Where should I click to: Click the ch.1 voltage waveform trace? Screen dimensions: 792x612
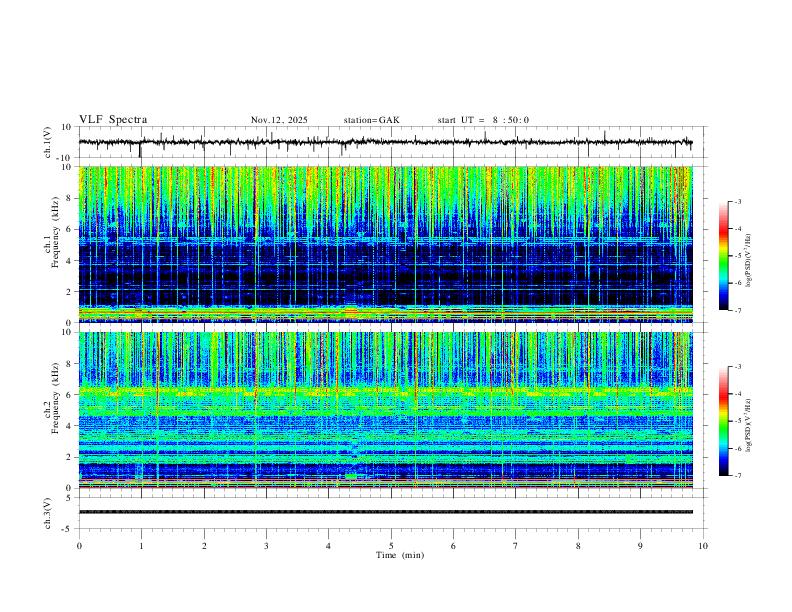click(x=385, y=142)
